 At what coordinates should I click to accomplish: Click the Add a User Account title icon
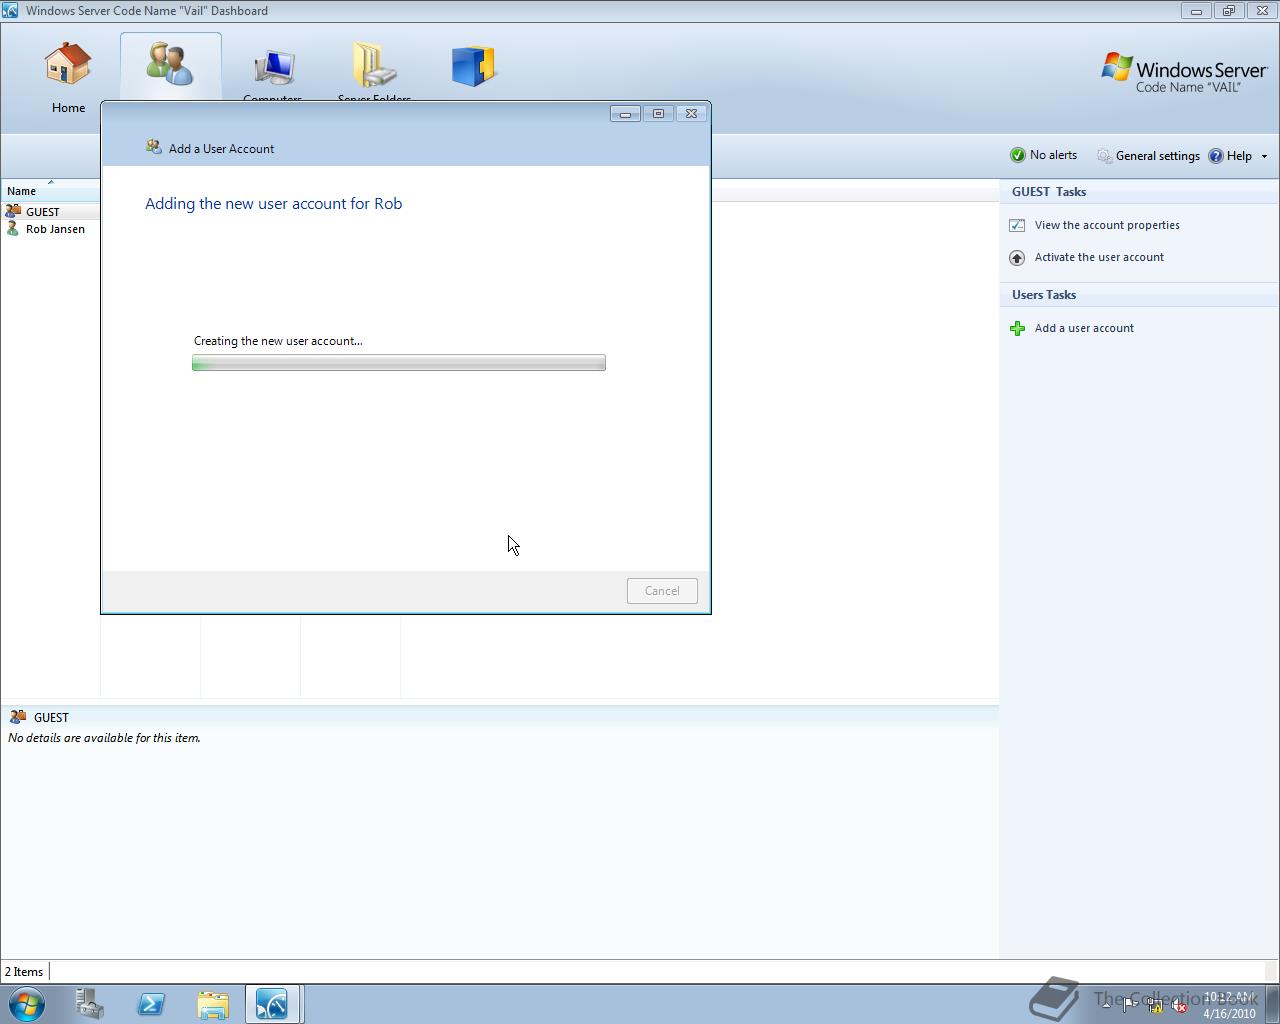click(x=154, y=147)
